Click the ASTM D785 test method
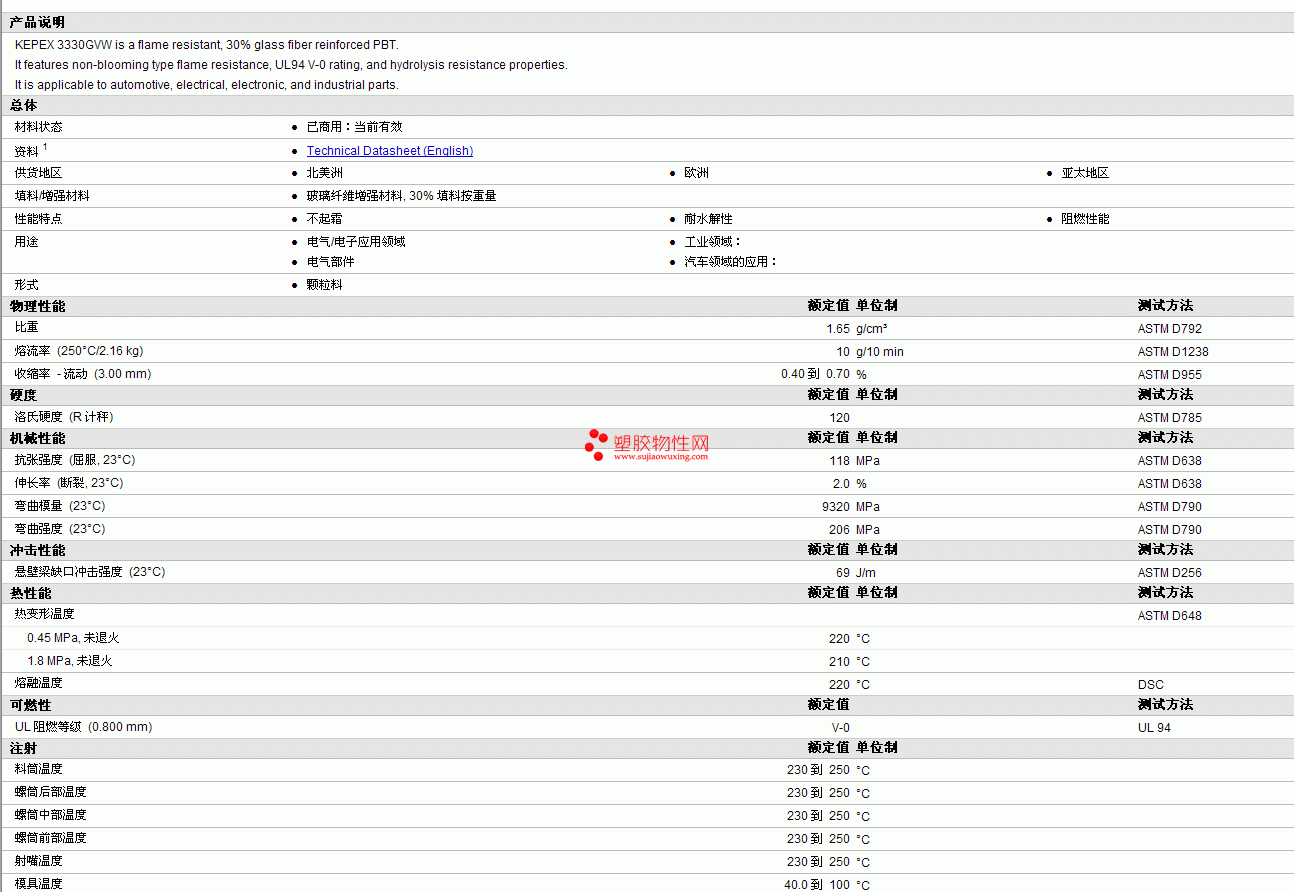The image size is (1294, 892). coord(1170,418)
